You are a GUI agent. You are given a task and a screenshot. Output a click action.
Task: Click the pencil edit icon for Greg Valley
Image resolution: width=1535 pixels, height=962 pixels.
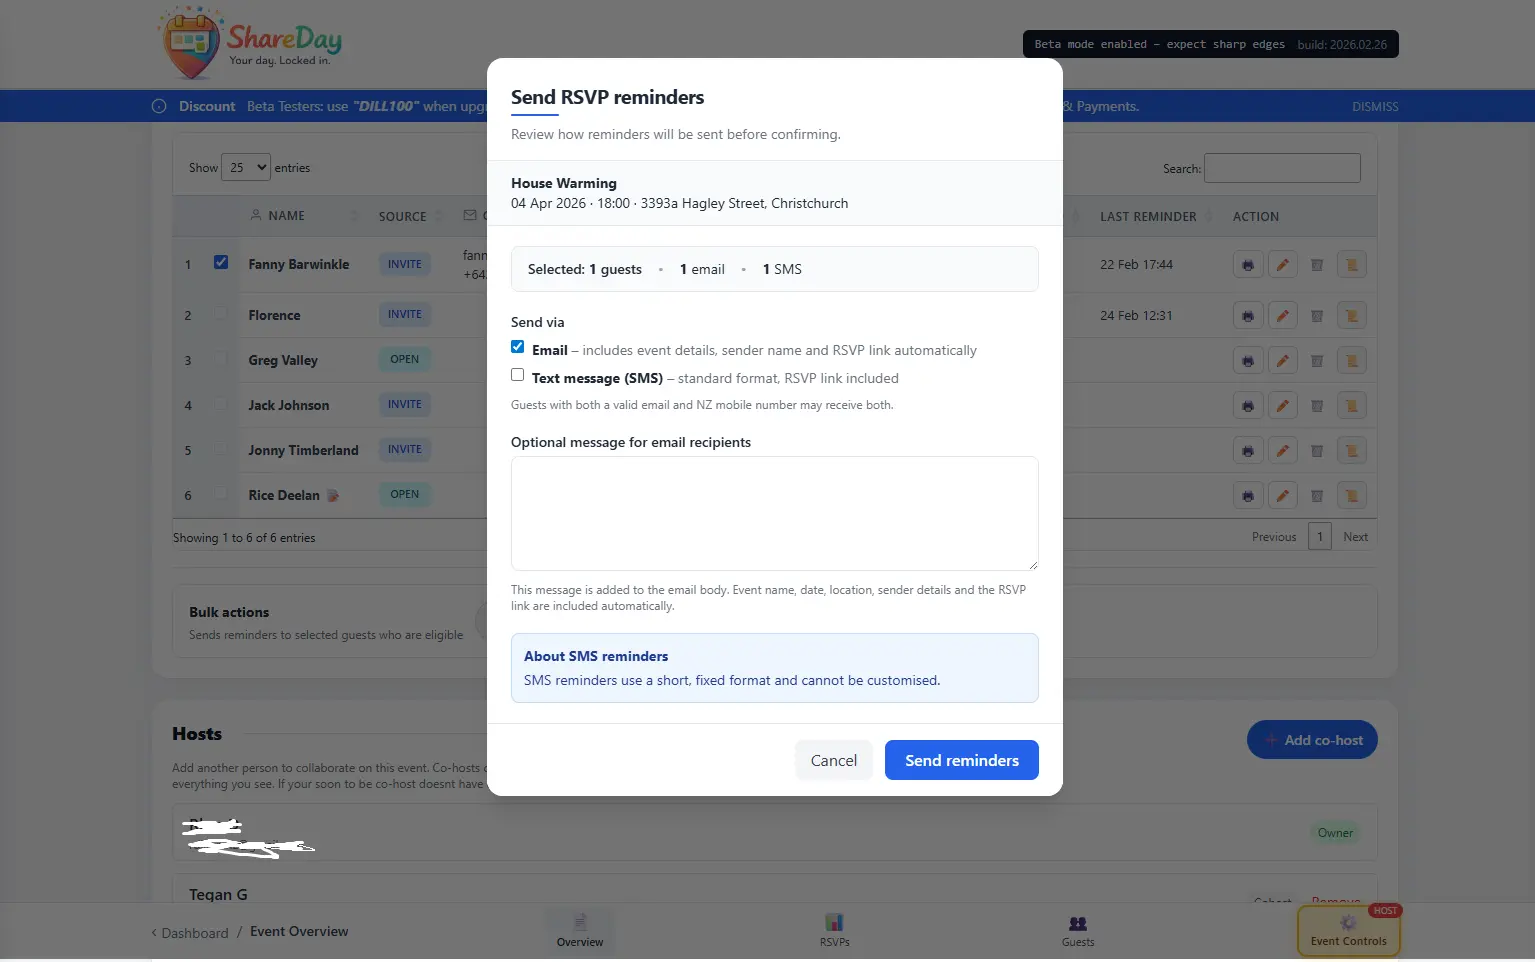click(x=1282, y=361)
